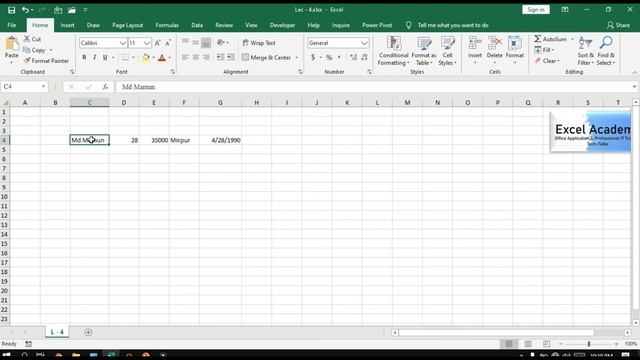The image size is (640, 360).
Task: Increase font size with the larger A
Action: pyautogui.click(x=158, y=43)
